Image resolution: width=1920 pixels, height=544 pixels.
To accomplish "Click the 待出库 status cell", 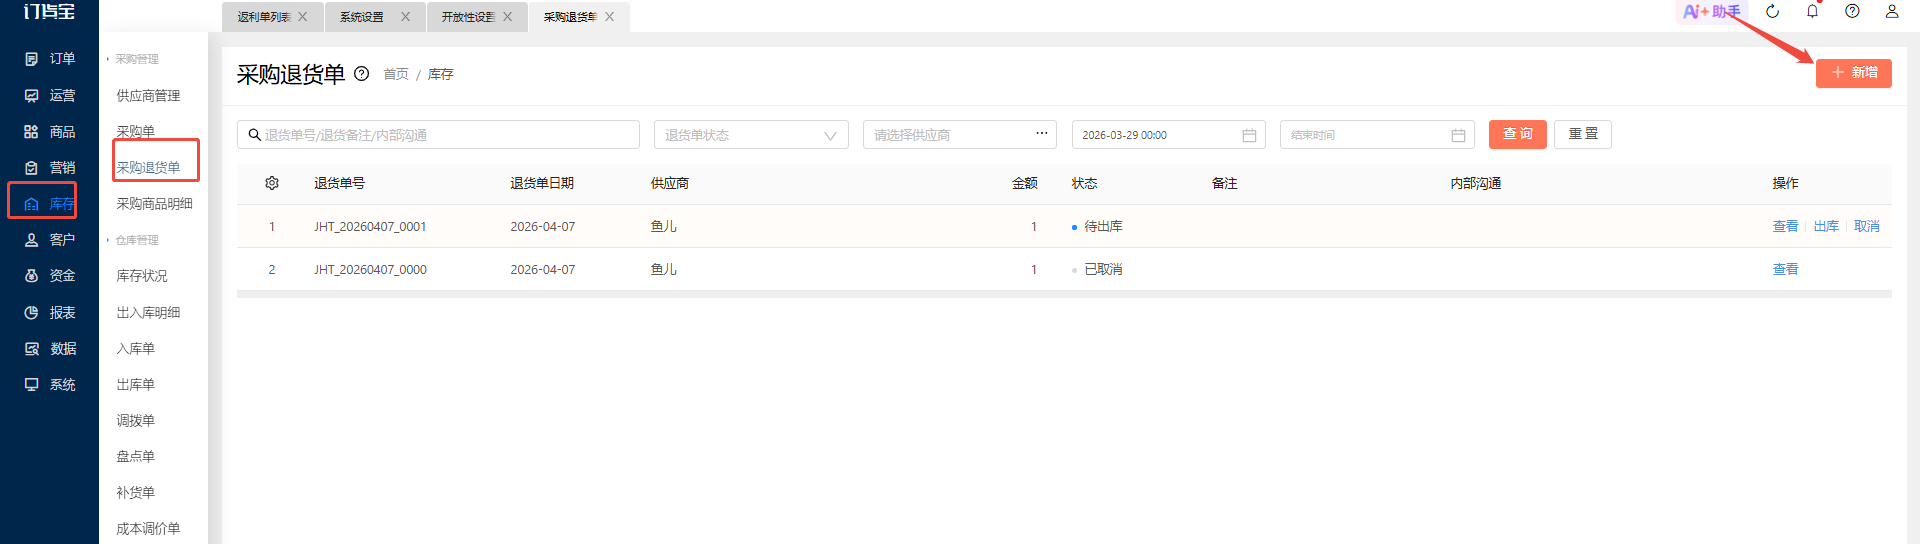I will tap(1097, 227).
